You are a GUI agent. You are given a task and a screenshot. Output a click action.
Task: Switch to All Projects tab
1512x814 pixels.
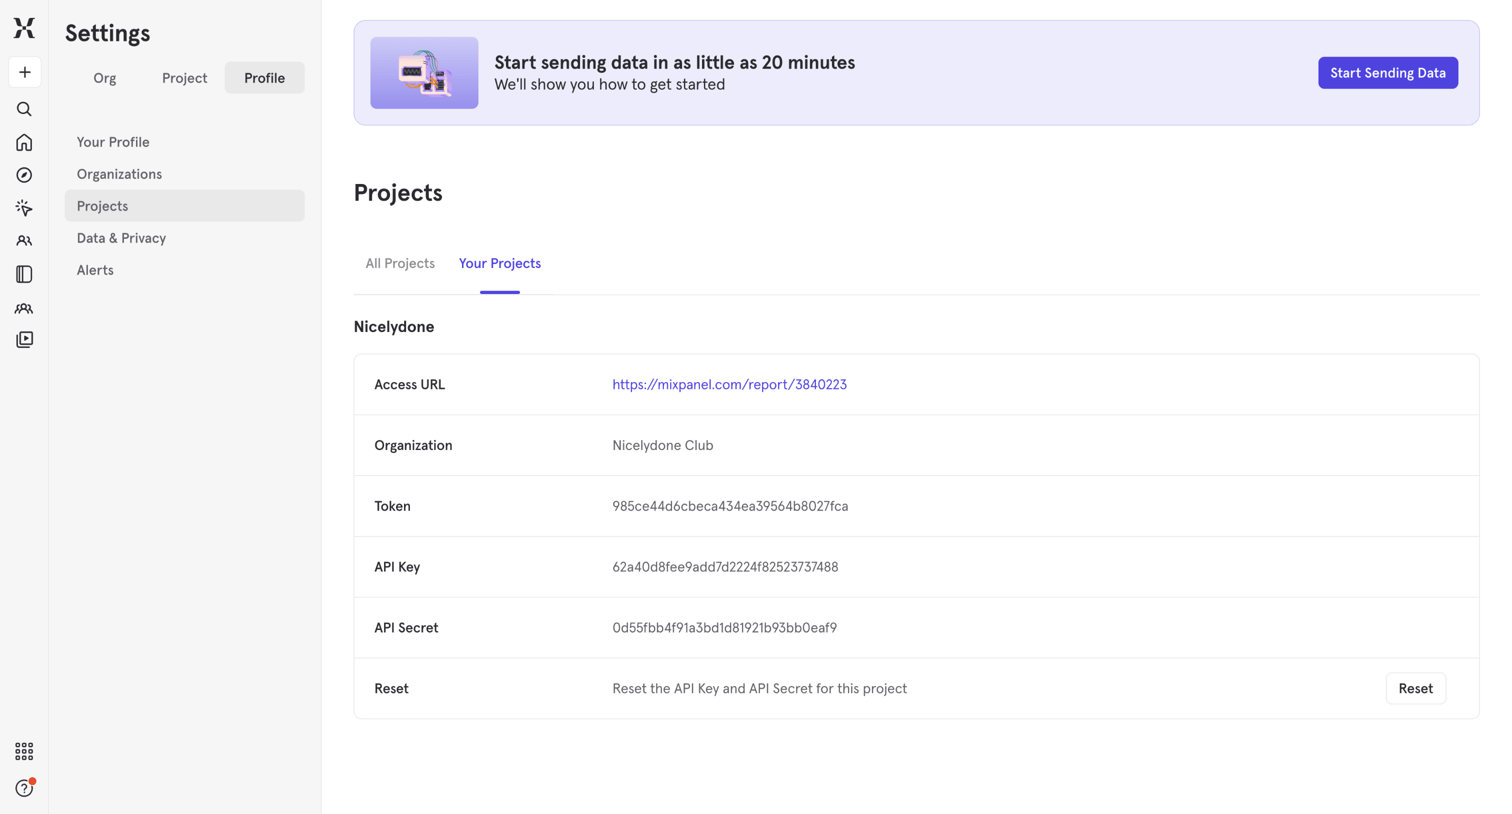tap(400, 263)
